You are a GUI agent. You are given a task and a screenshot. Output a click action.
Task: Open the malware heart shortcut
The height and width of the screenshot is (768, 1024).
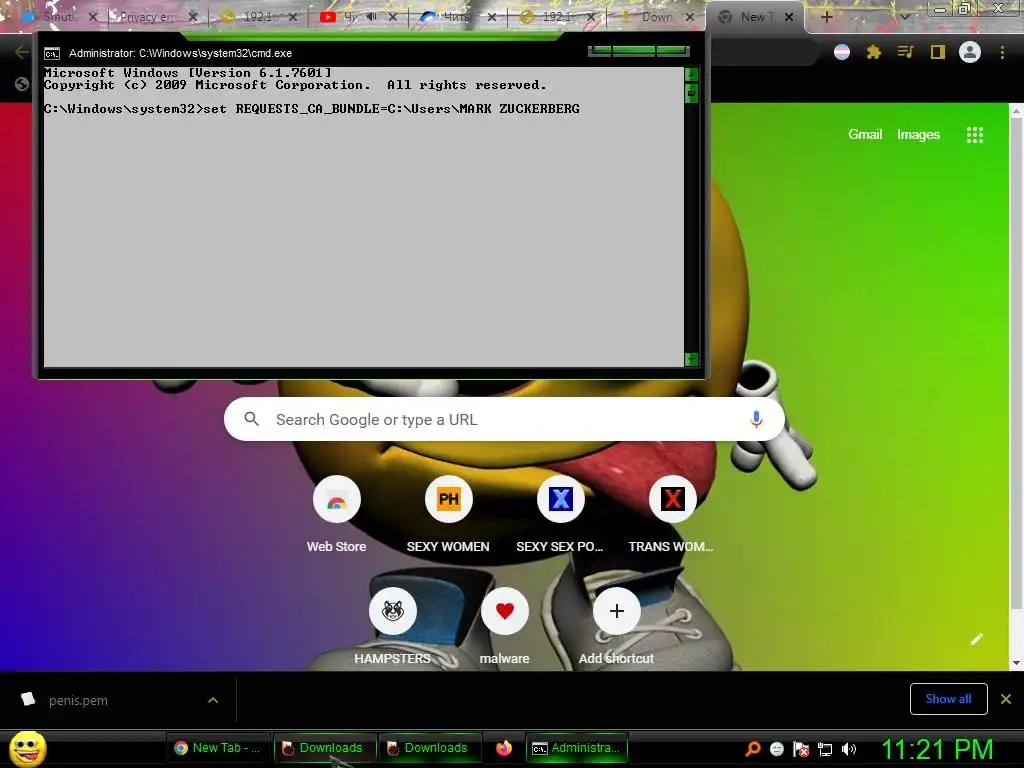pyautogui.click(x=504, y=611)
